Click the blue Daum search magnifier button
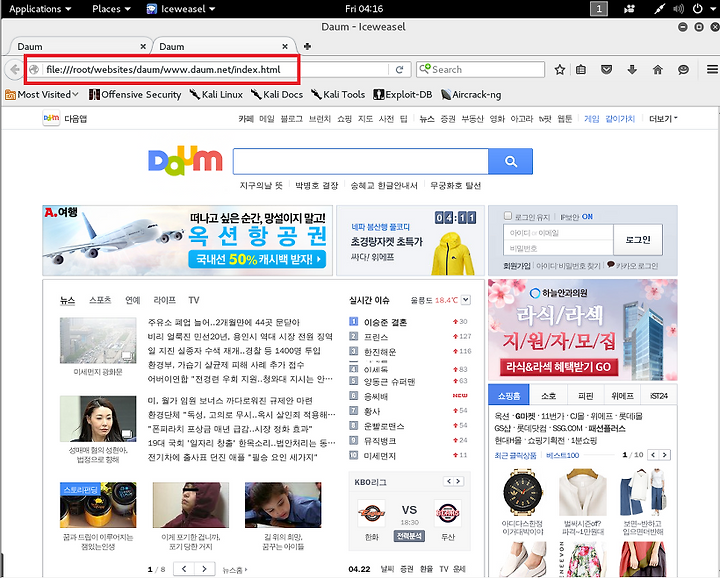 pos(511,161)
